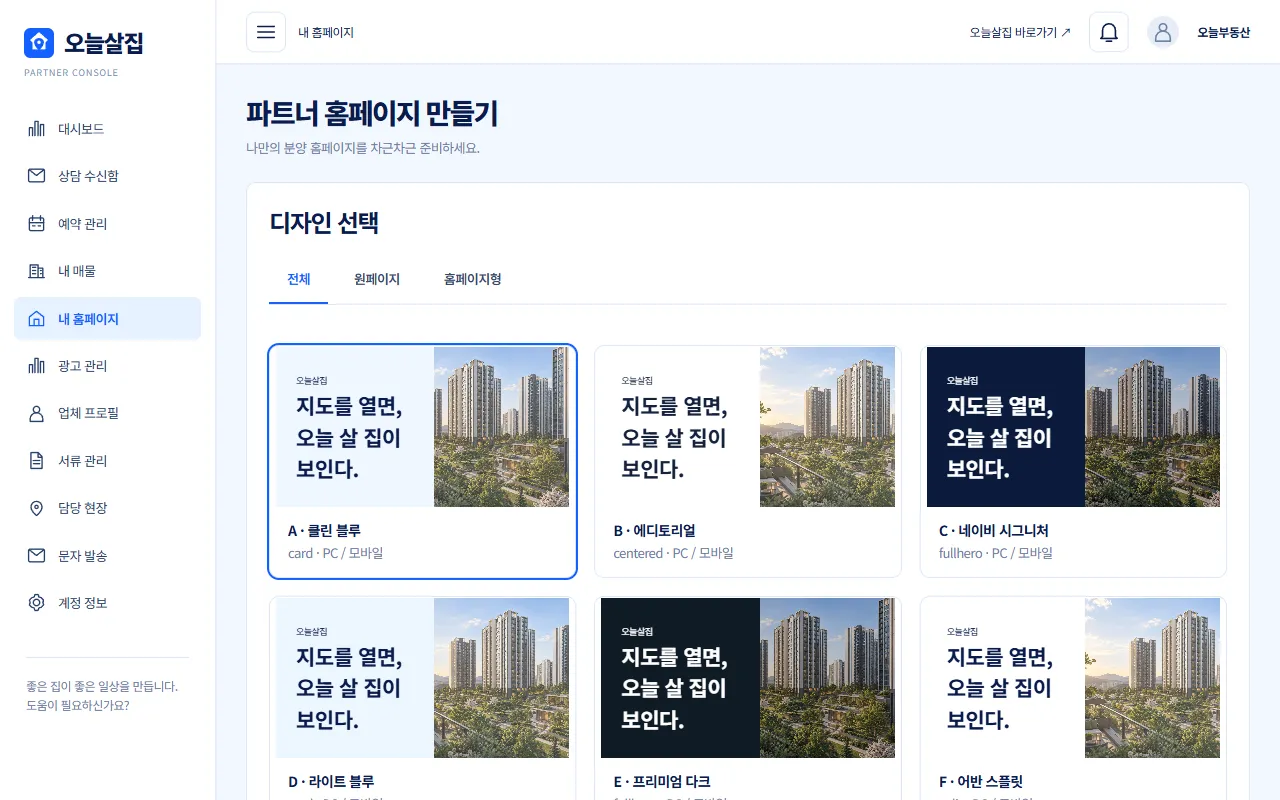This screenshot has height=800, width=1280.
Task: Go to 서류 관리
Action: click(x=107, y=461)
